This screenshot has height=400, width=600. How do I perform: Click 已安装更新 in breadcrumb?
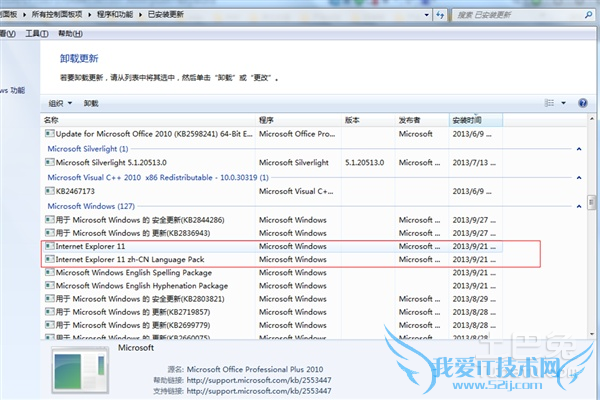[166, 15]
